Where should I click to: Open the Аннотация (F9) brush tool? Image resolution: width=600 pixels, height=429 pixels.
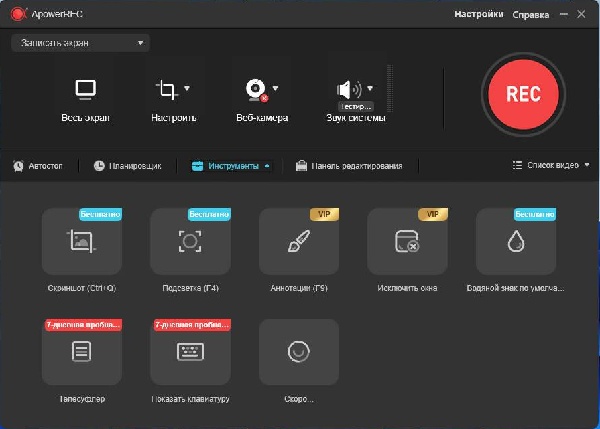coord(299,241)
